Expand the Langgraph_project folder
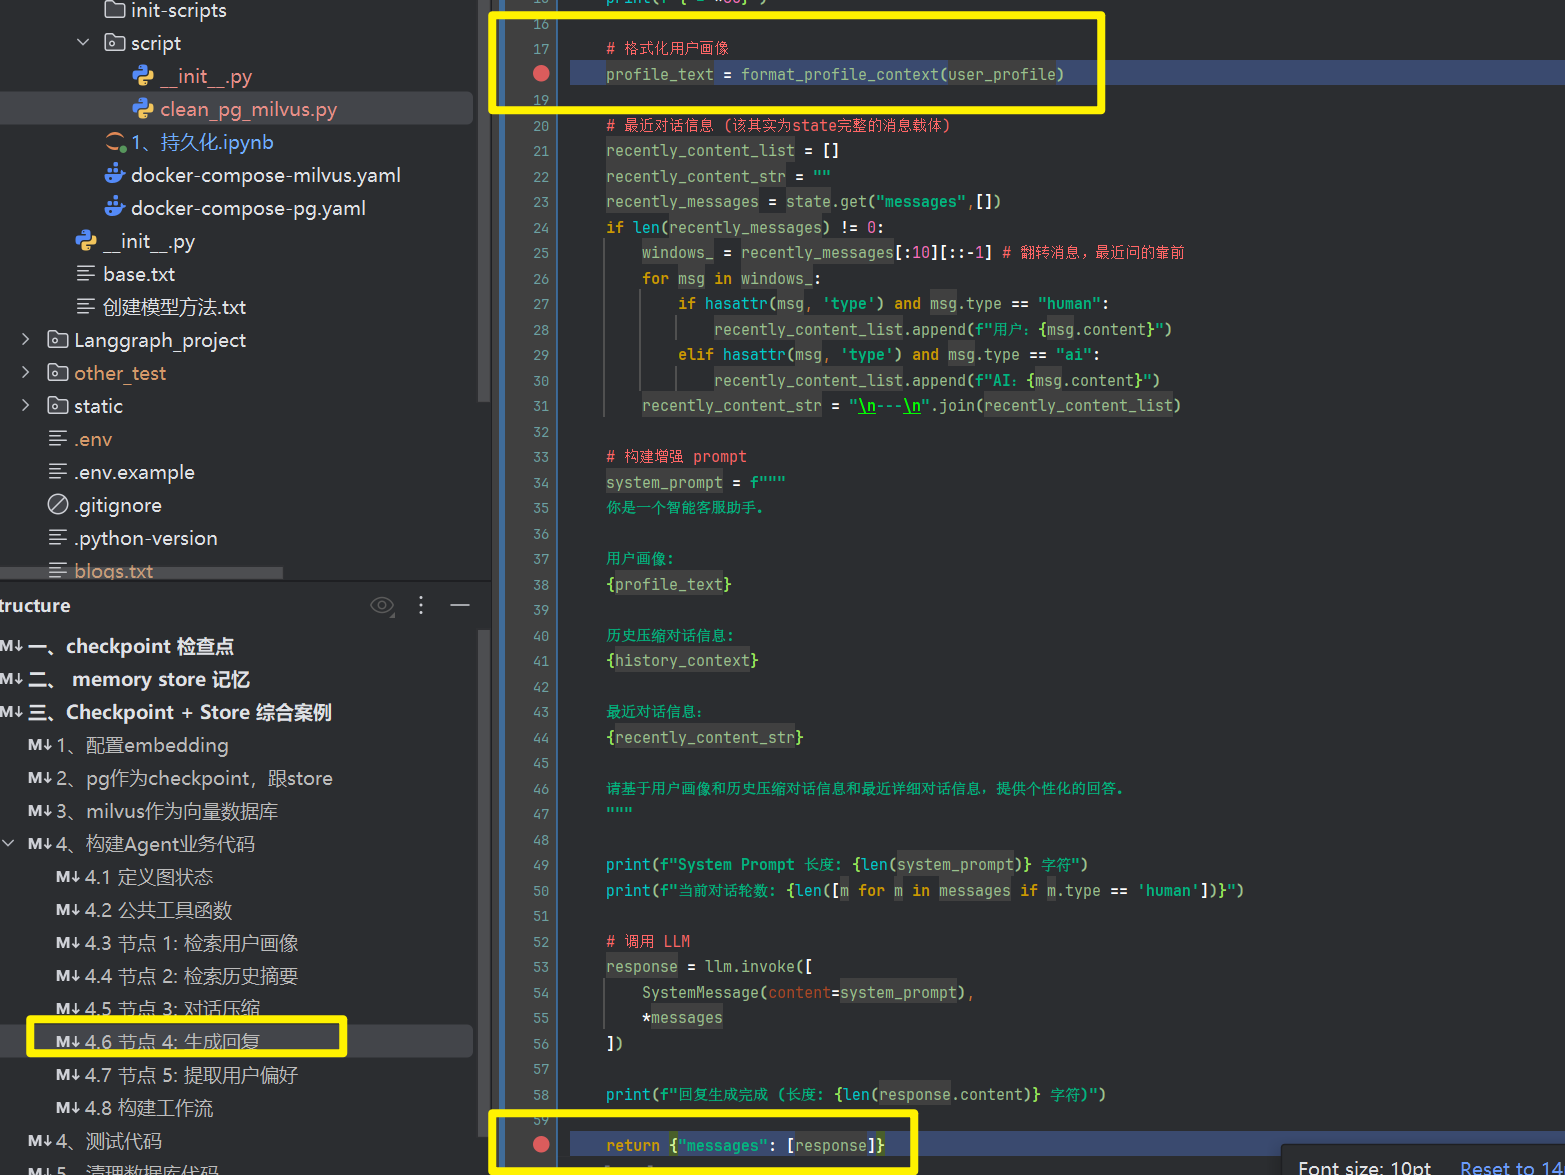Screen dimensions: 1565x1175 click(x=25, y=340)
